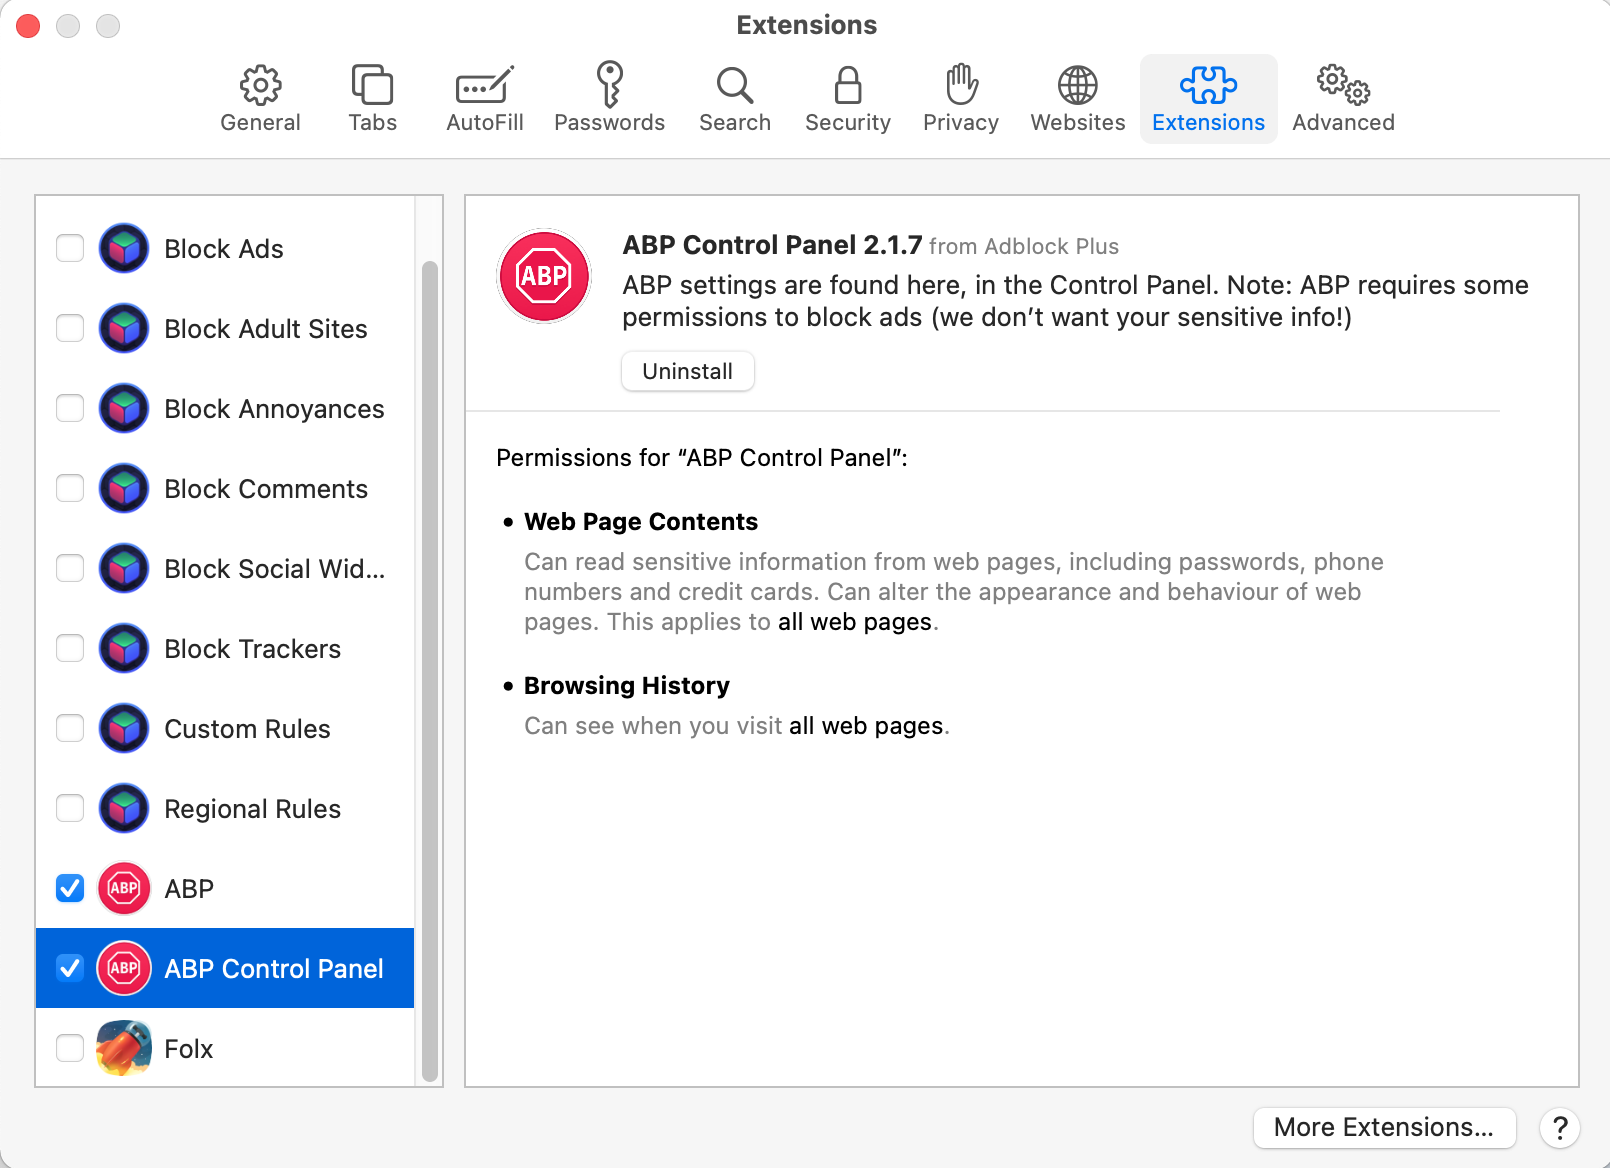The image size is (1610, 1168).
Task: Enable the Folx extension checkbox
Action: 70,1048
